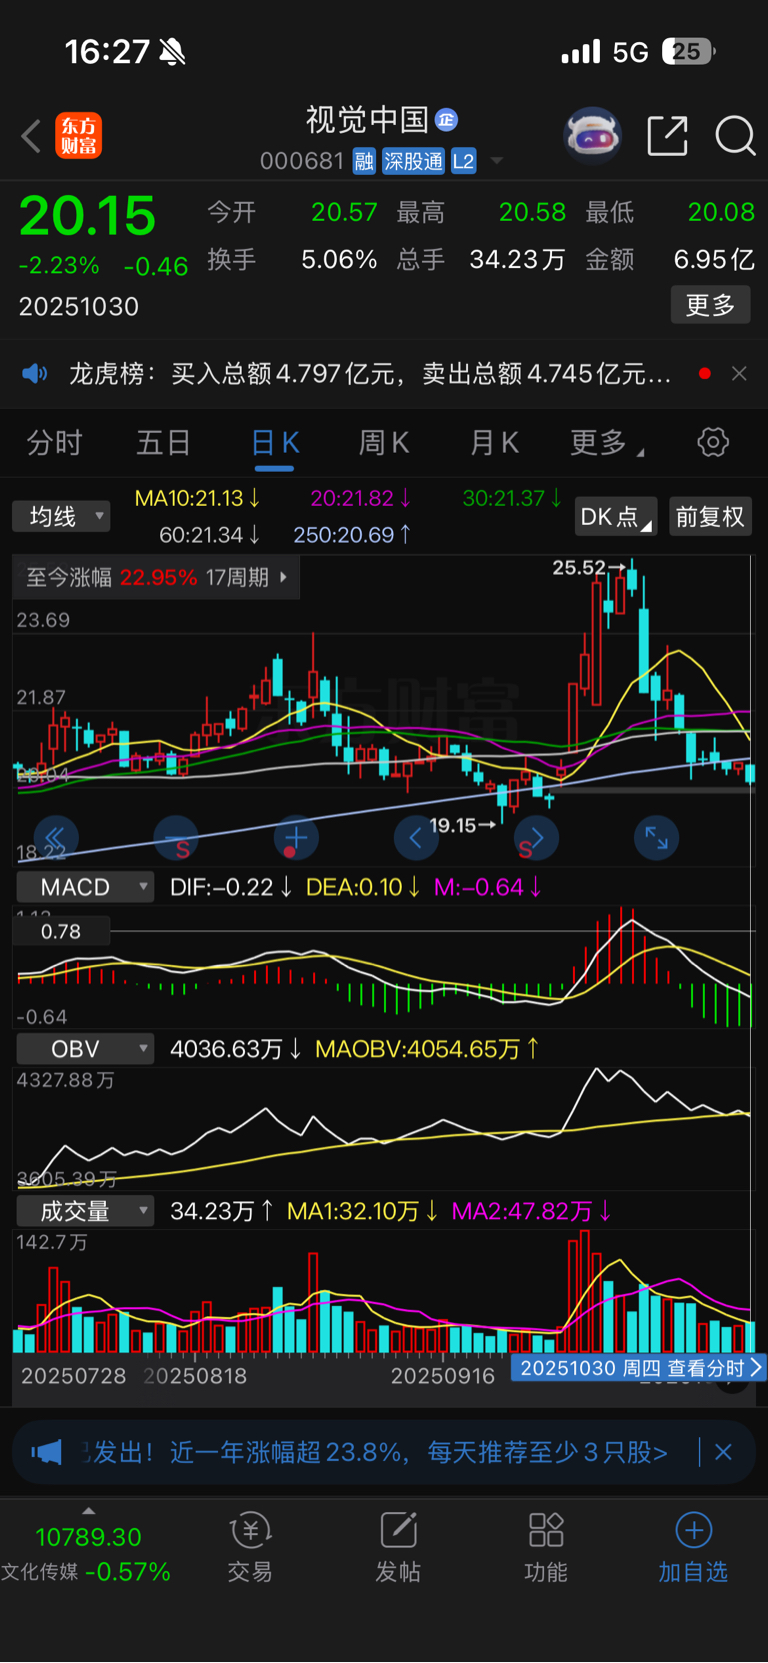Select the 日K tab

(x=274, y=442)
